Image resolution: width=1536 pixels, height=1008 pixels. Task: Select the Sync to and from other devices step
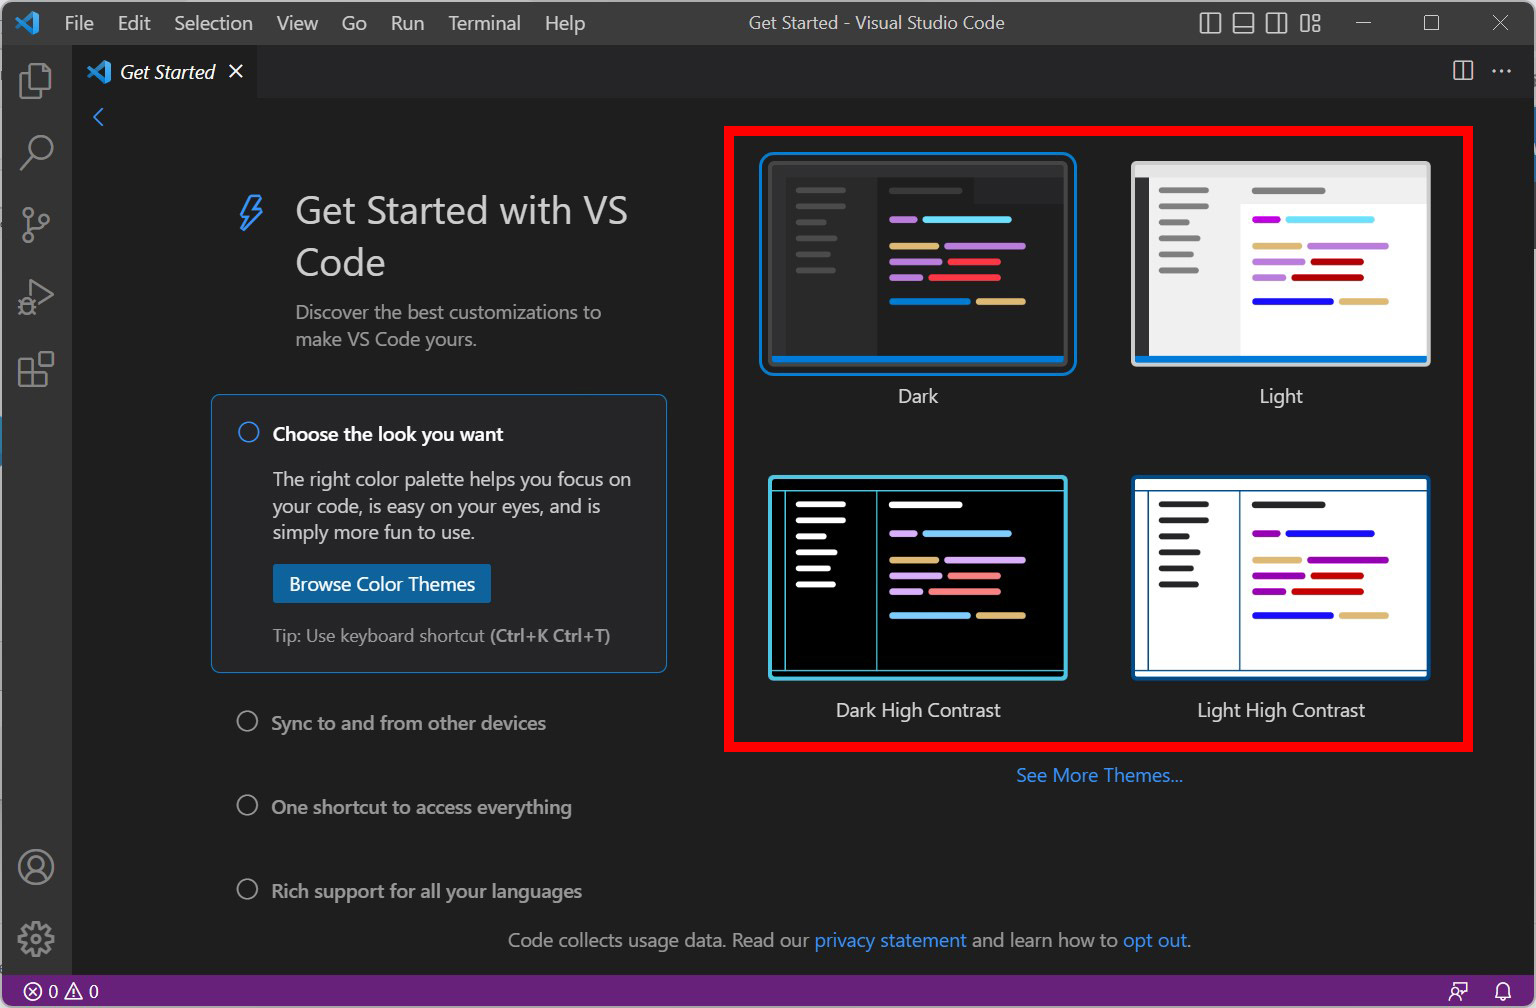pyautogui.click(x=408, y=723)
